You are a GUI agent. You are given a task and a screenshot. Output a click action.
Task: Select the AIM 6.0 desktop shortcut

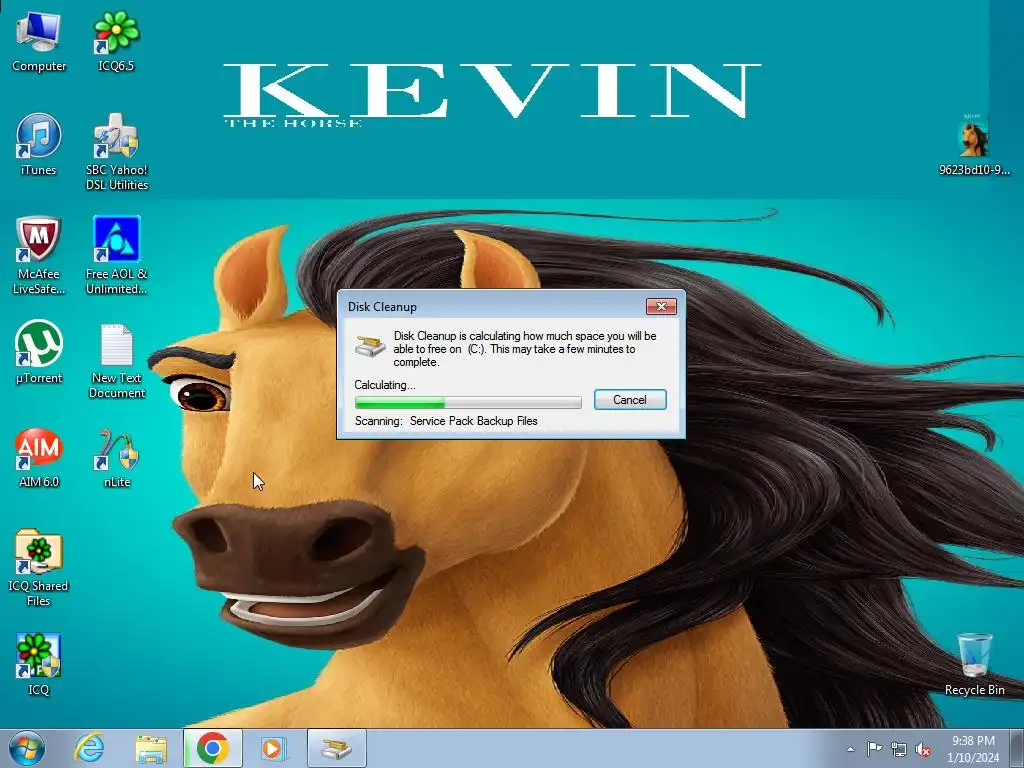39,457
